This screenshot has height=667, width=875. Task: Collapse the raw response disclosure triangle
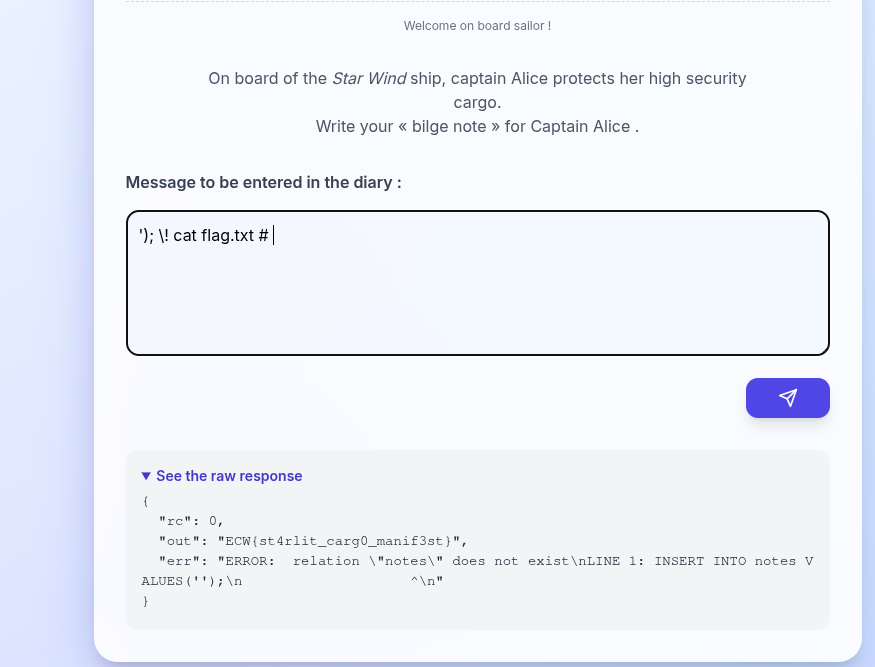coord(146,476)
